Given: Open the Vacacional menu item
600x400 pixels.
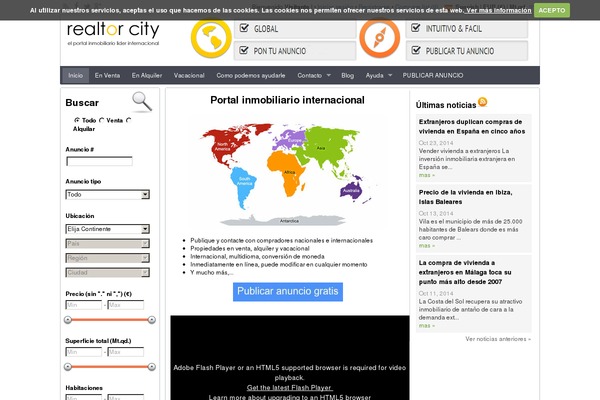Looking at the screenshot, I should (189, 75).
